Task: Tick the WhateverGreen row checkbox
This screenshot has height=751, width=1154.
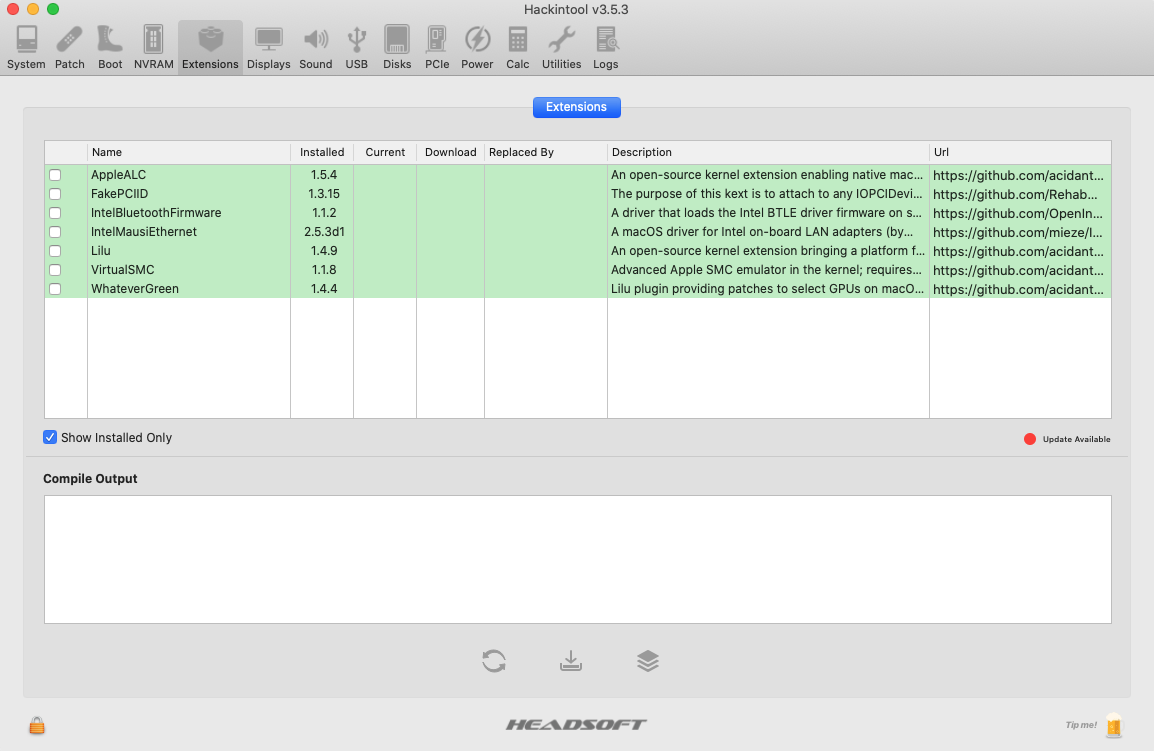Action: pyautogui.click(x=55, y=289)
